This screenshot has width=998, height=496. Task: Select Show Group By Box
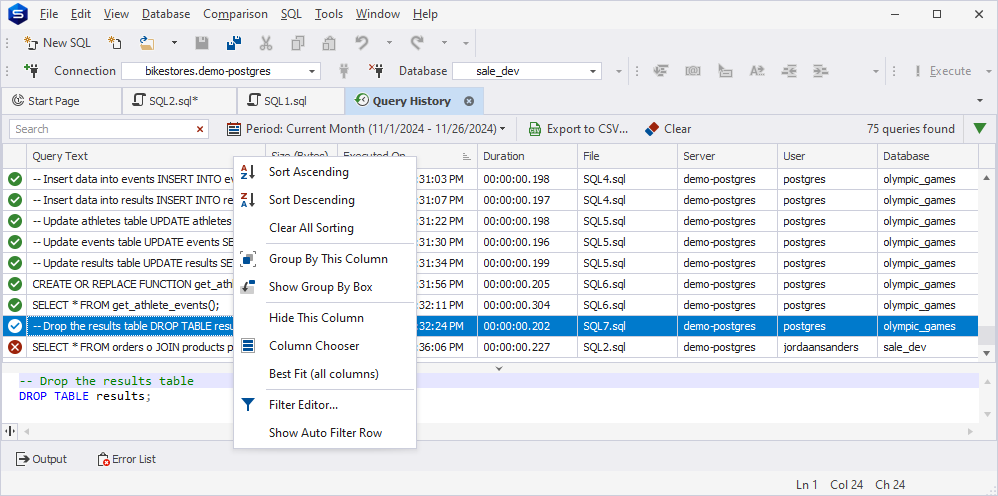pyautogui.click(x=325, y=287)
